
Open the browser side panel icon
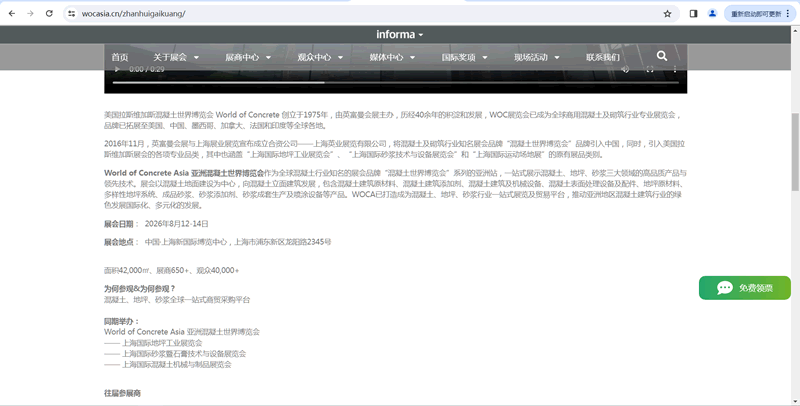pyautogui.click(x=694, y=14)
